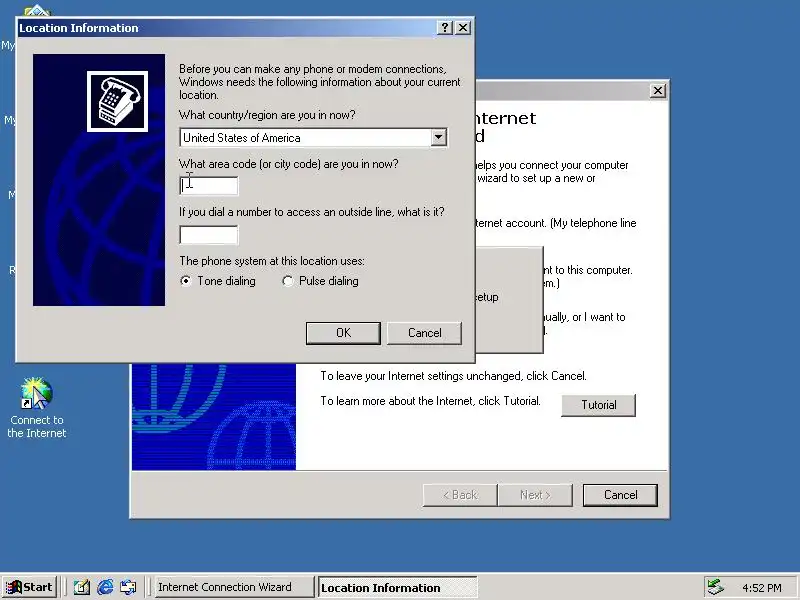
Task: Click Cancel in Internet Connection Wizard
Action: point(620,495)
